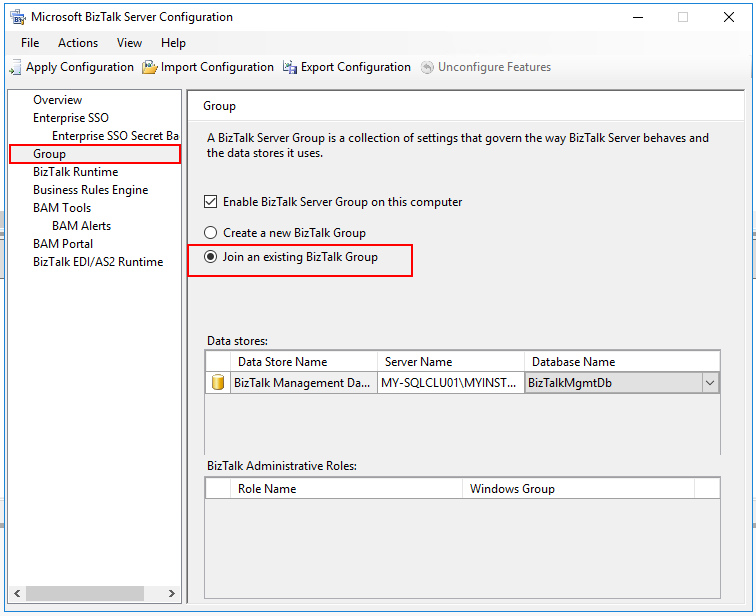Click the Export Configuration icon

(x=289, y=67)
